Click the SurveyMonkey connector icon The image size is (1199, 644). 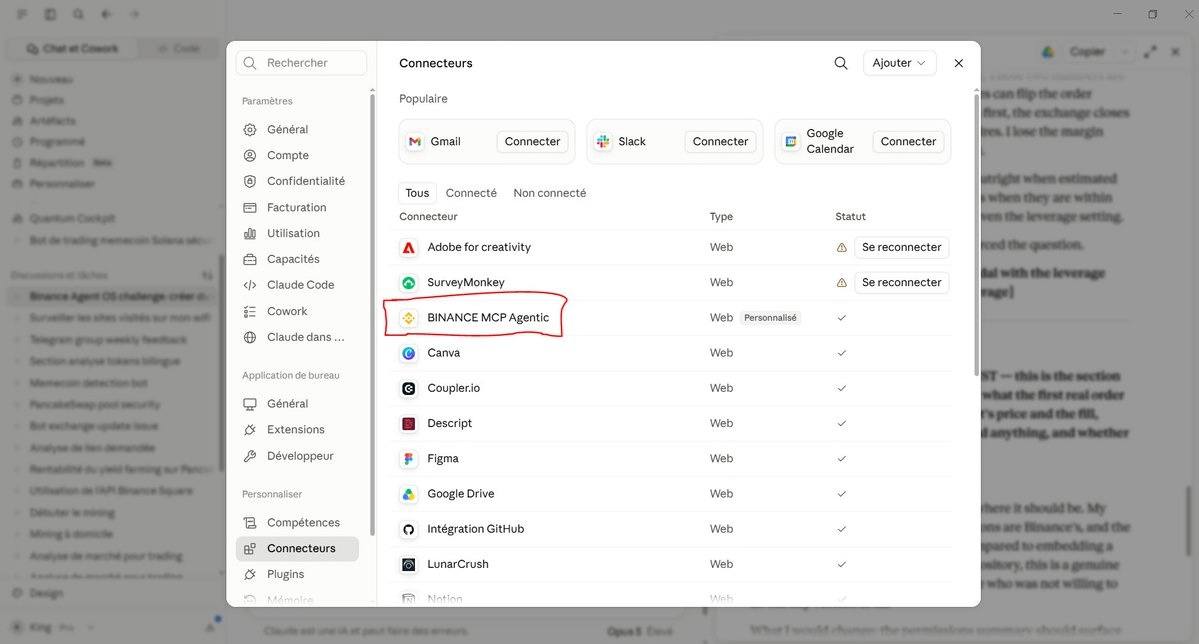click(x=409, y=283)
